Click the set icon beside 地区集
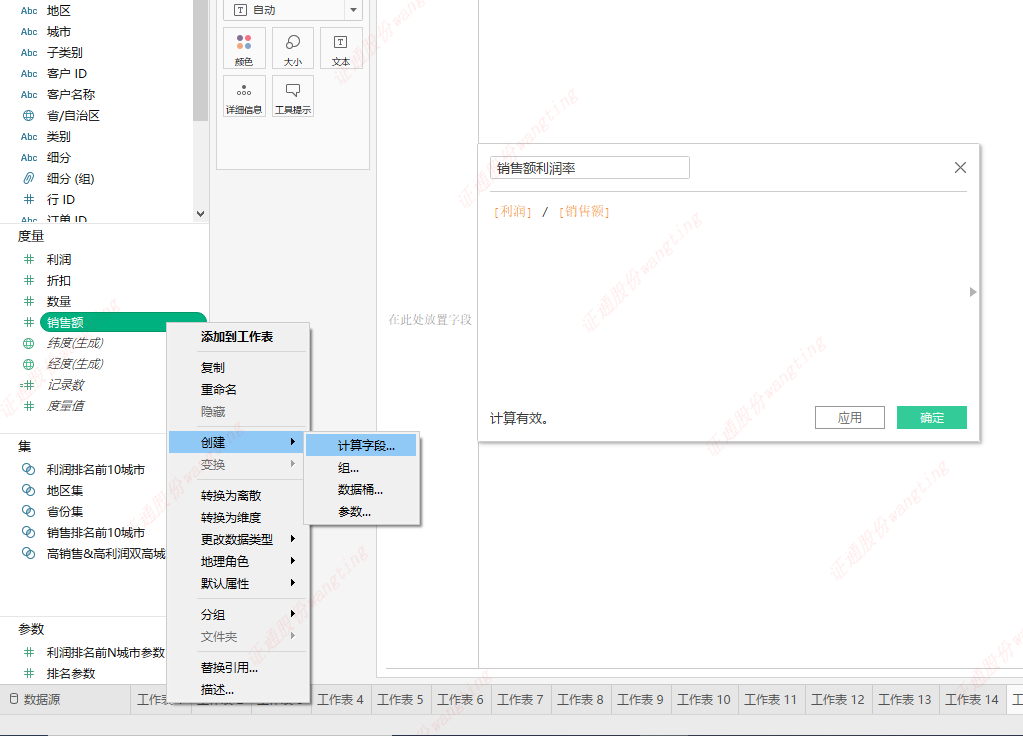Viewport: 1023px width, 736px height. (29, 490)
